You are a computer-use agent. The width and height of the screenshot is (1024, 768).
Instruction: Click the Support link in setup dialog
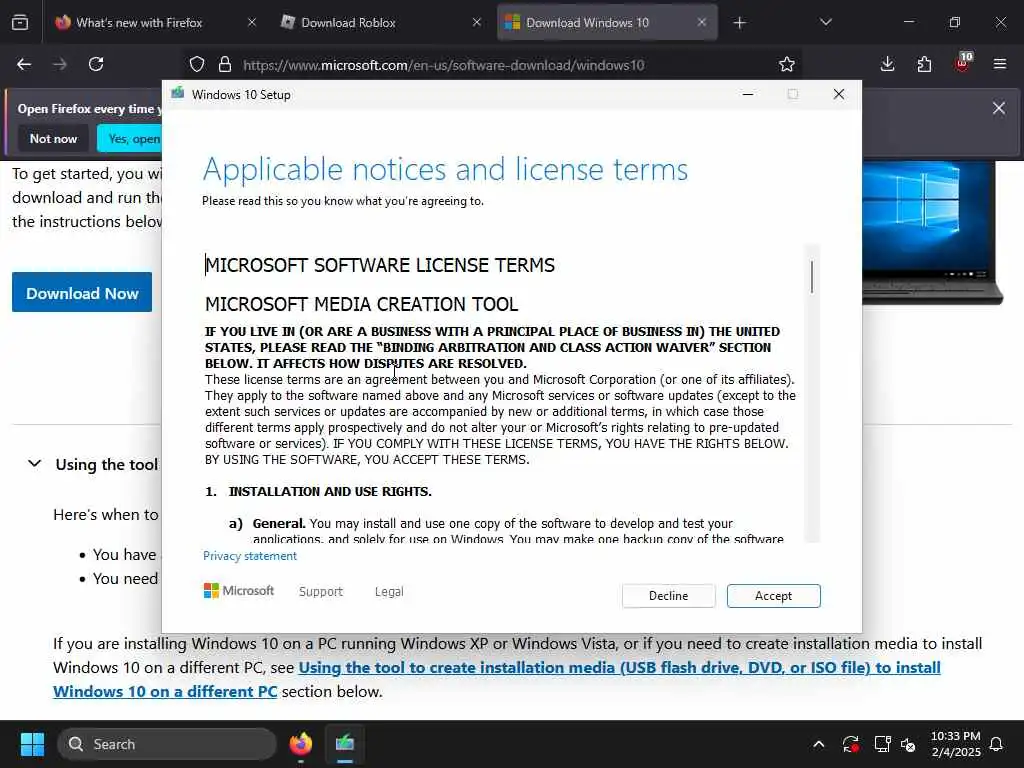click(321, 591)
